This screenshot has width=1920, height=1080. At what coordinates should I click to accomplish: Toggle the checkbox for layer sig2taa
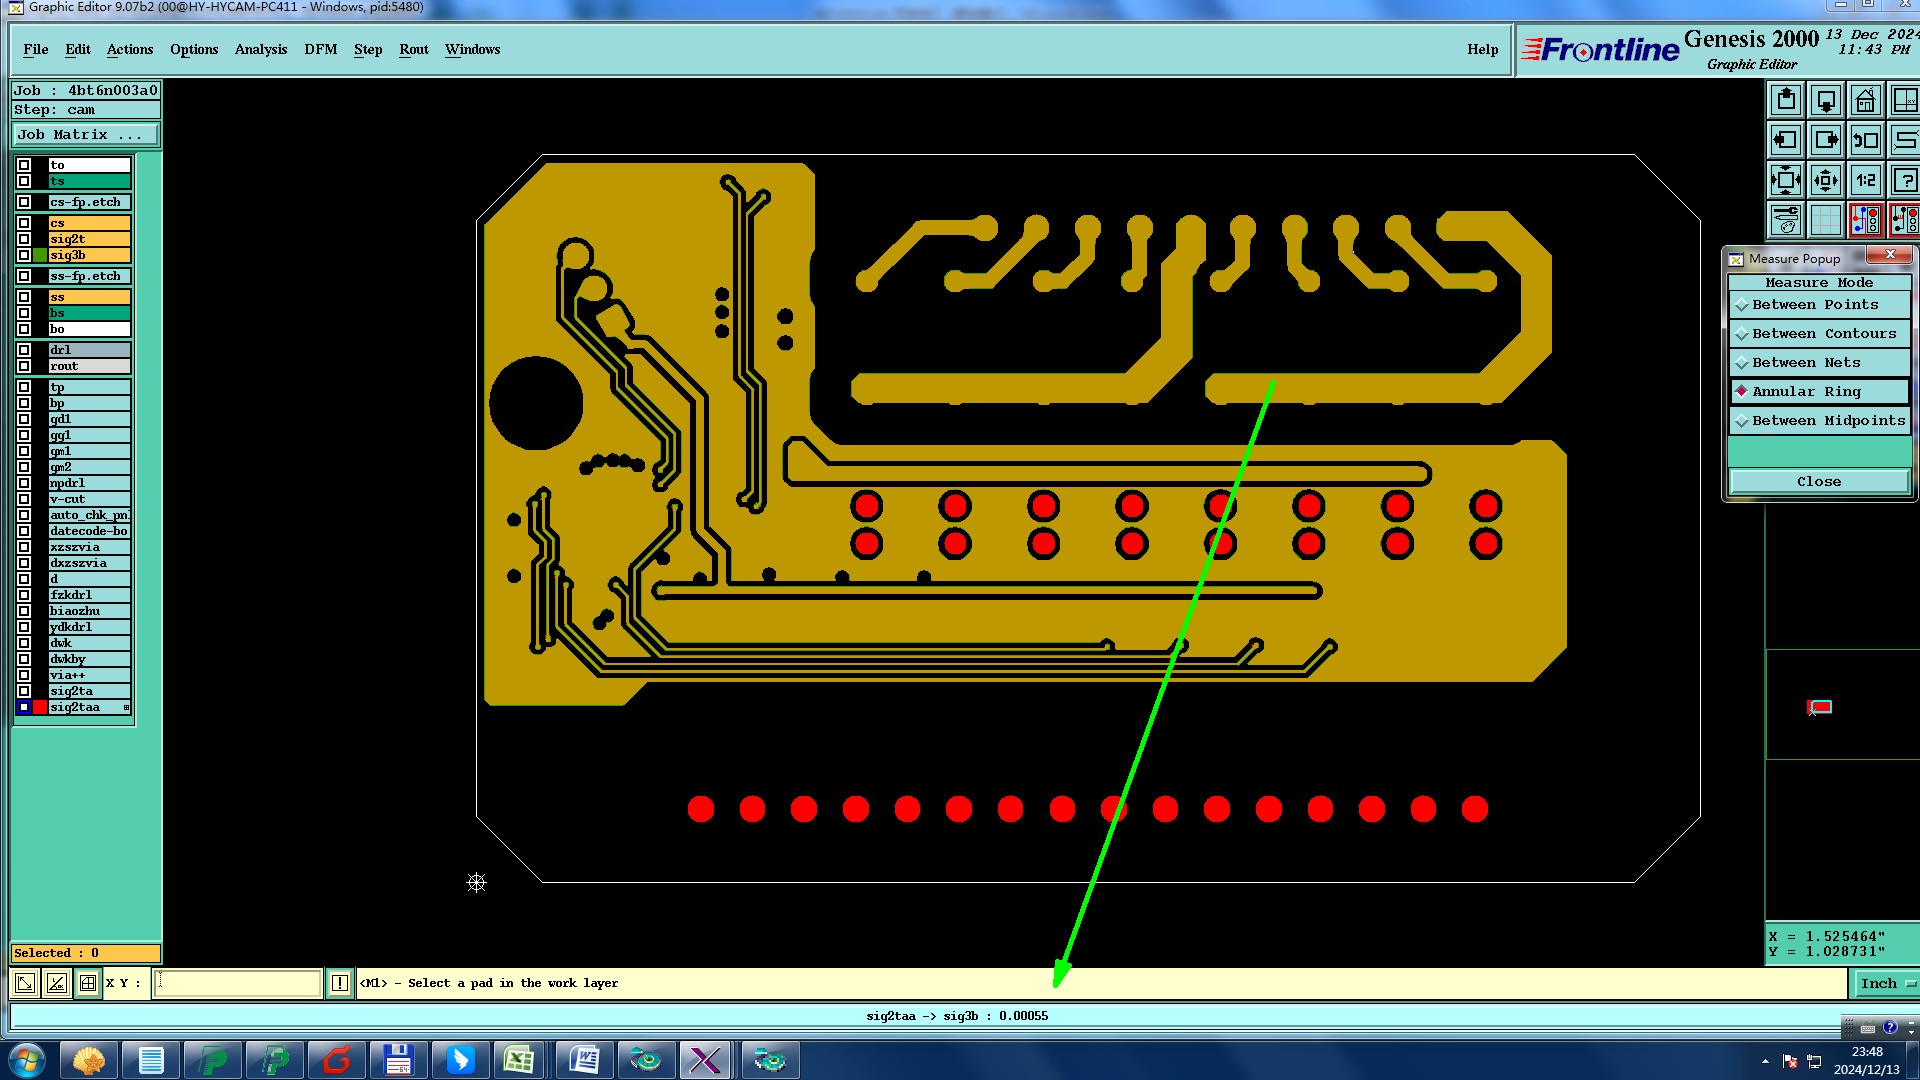coord(24,707)
